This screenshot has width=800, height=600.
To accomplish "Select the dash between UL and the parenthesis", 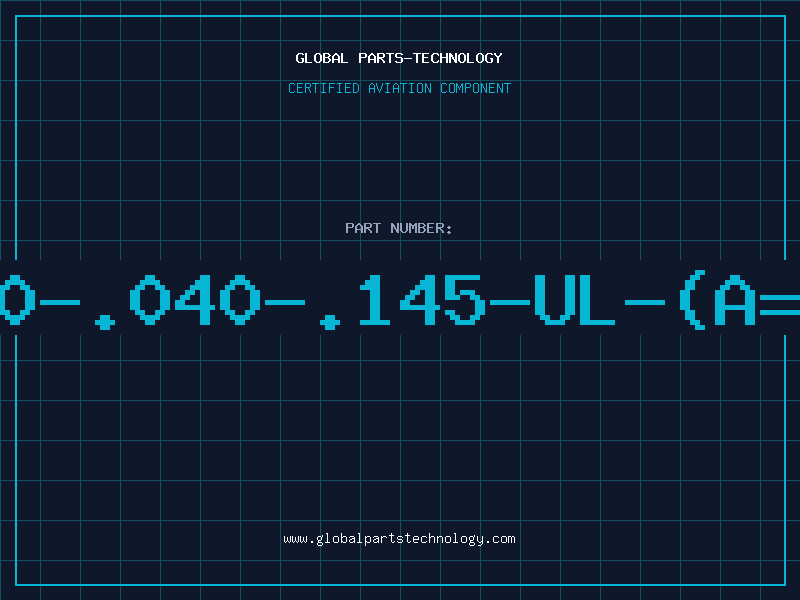I will coord(645,303).
